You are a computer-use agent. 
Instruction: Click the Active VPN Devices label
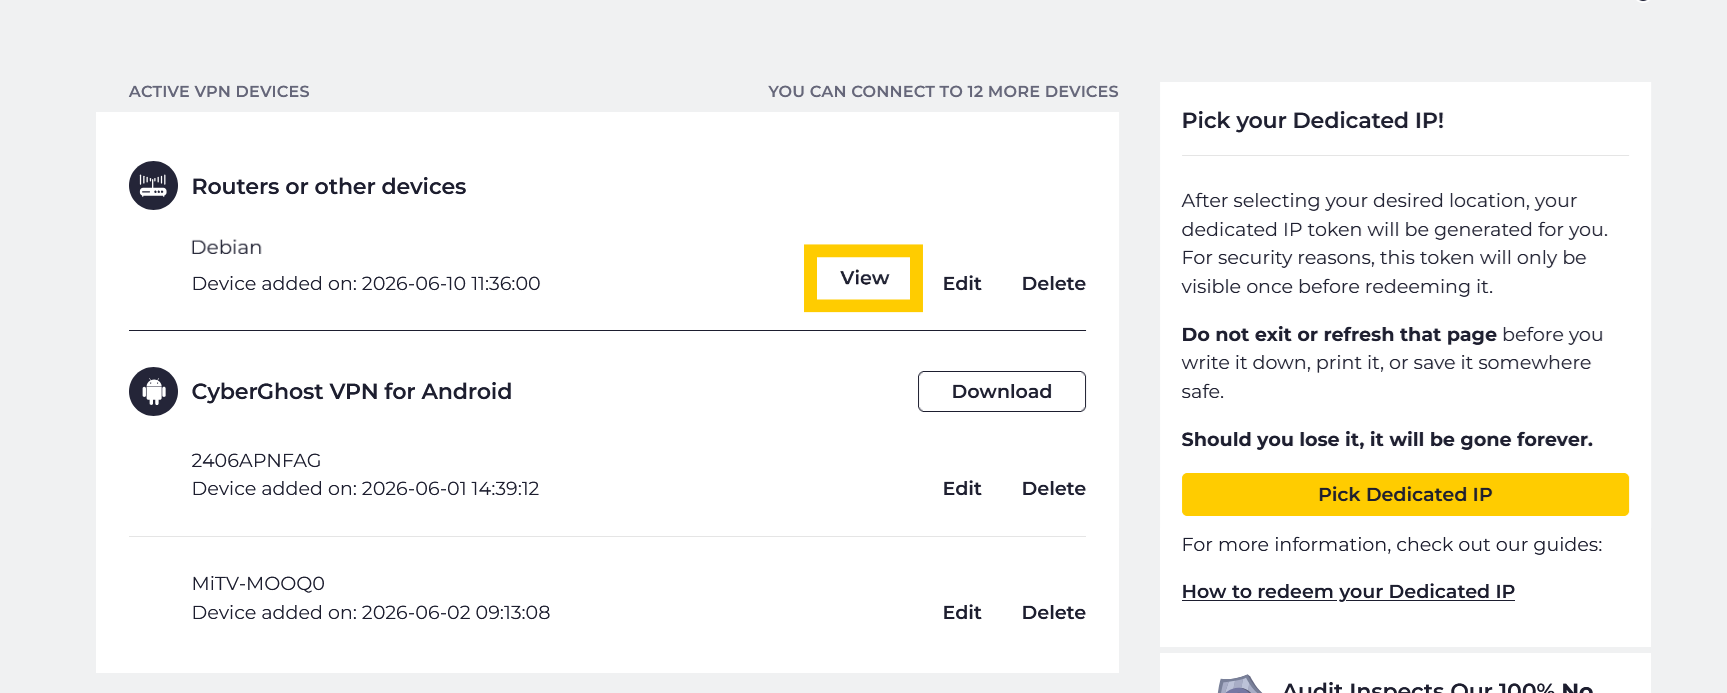(219, 91)
